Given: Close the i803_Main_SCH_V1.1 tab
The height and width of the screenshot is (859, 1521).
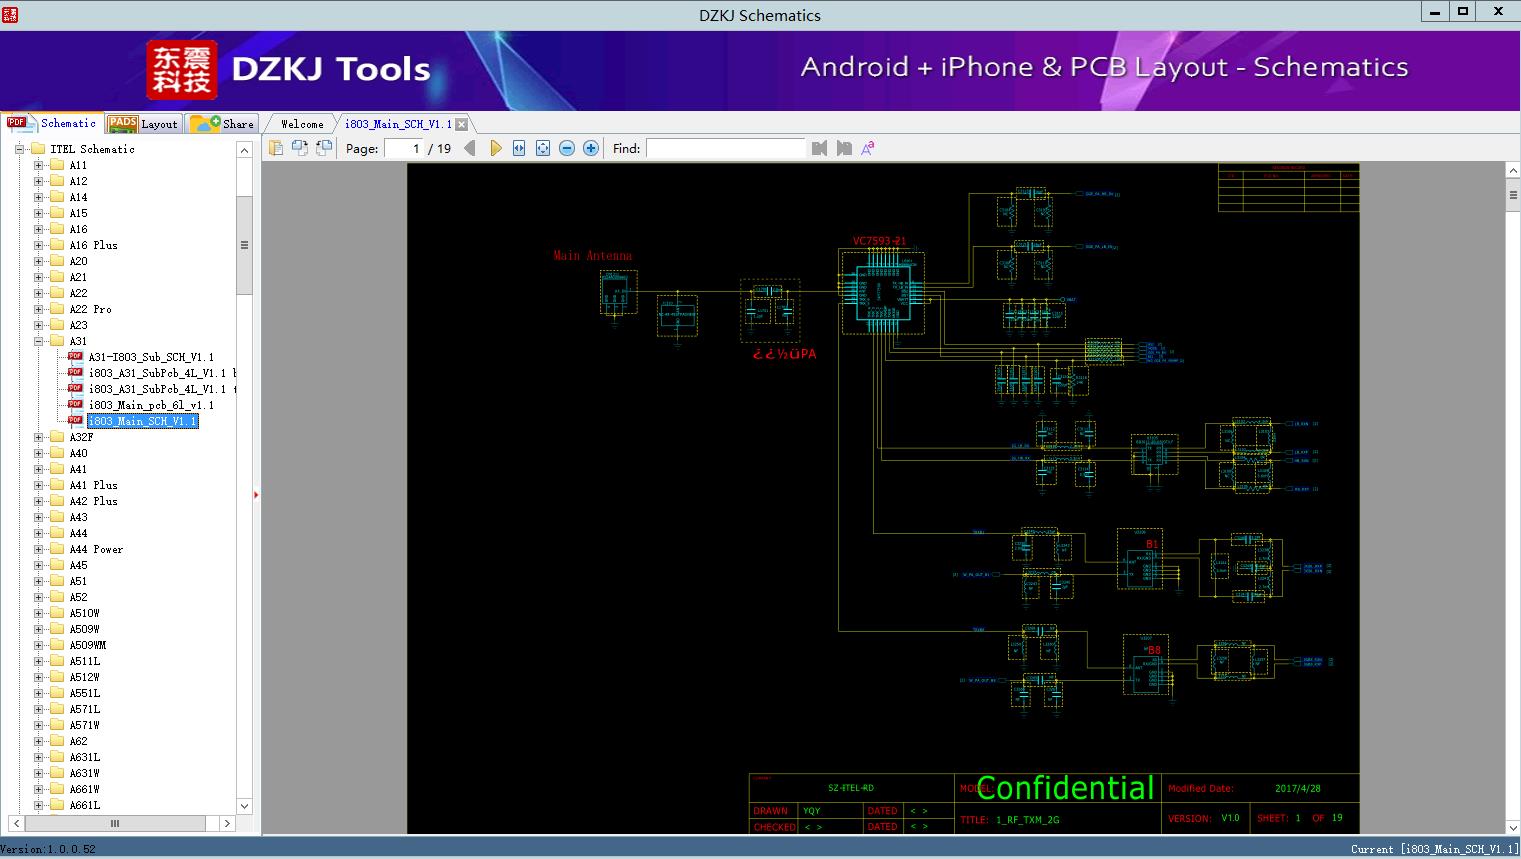Looking at the screenshot, I should [x=462, y=124].
